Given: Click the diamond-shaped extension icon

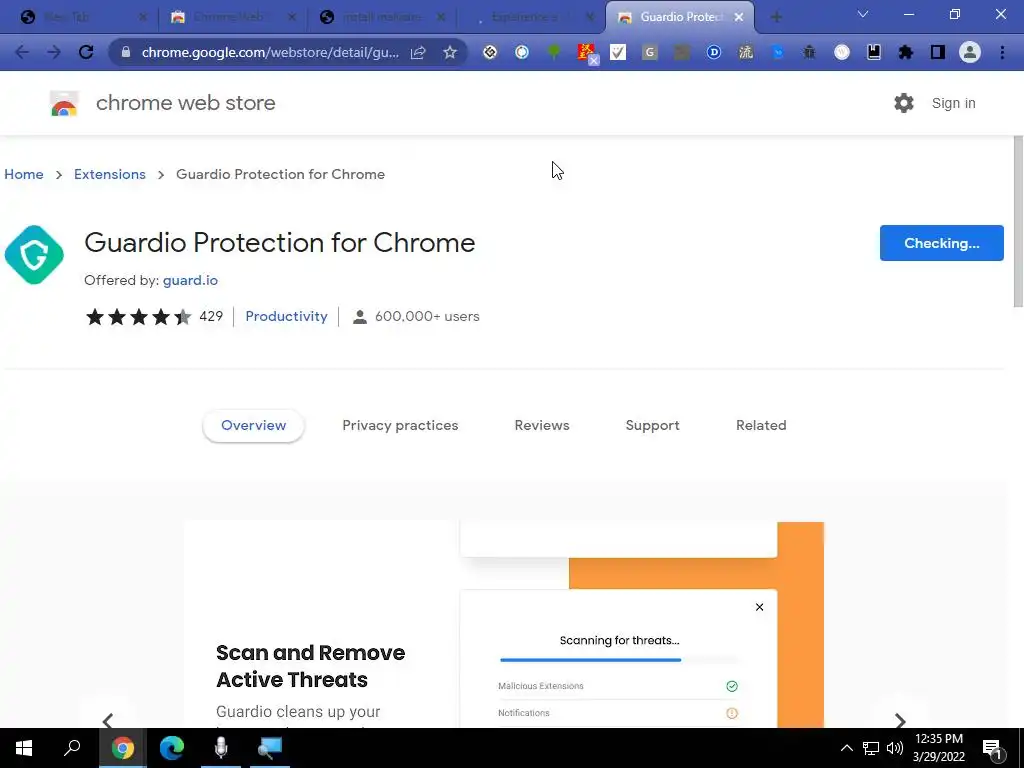Looking at the screenshot, I should 490,52.
